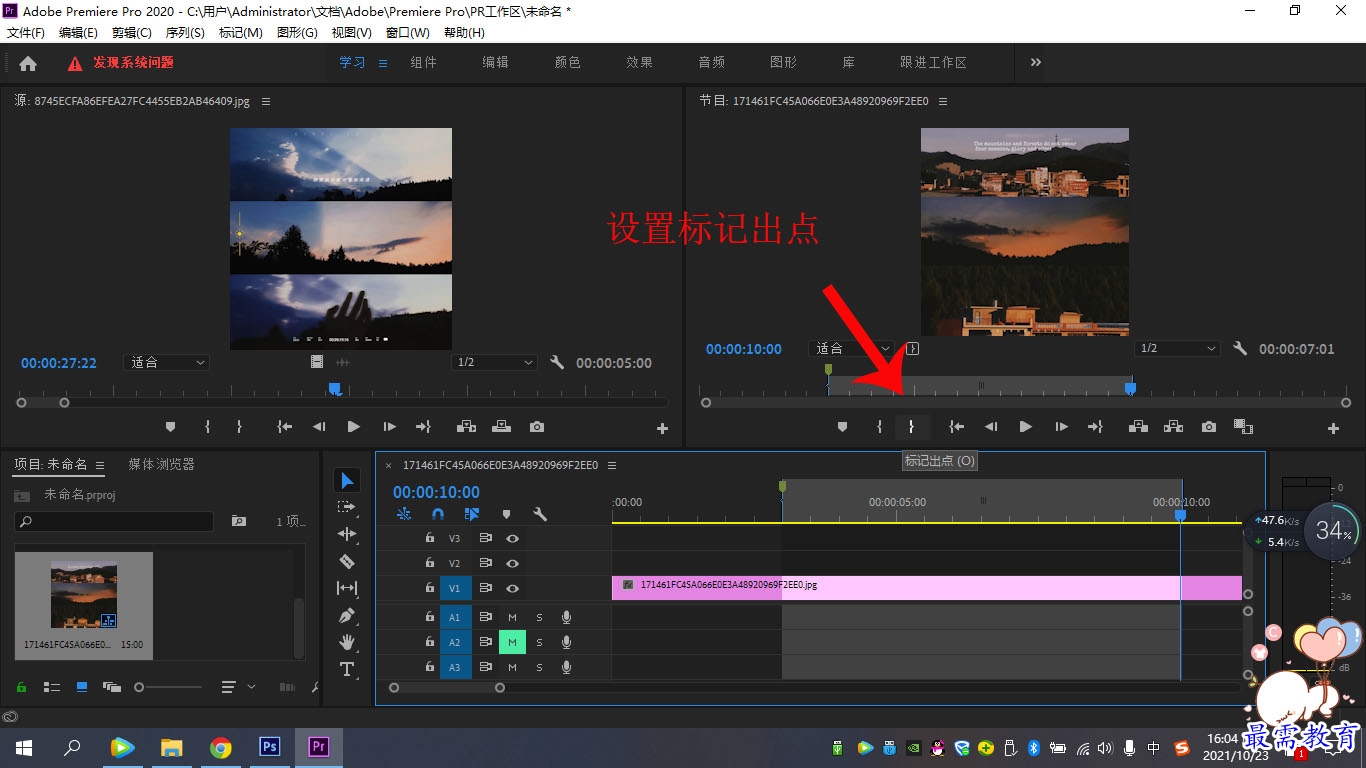Screen dimensions: 1366x768
Task: Play the Source monitor clip
Action: [x=353, y=427]
